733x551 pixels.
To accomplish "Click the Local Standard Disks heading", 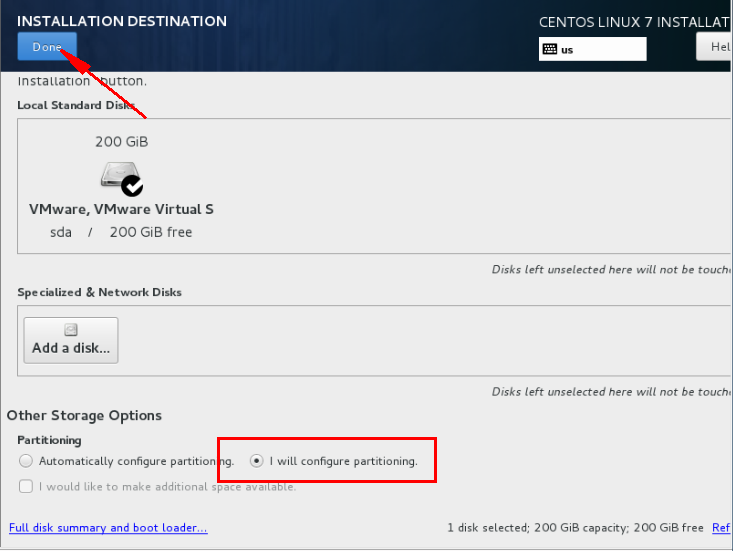I will tap(77, 105).
